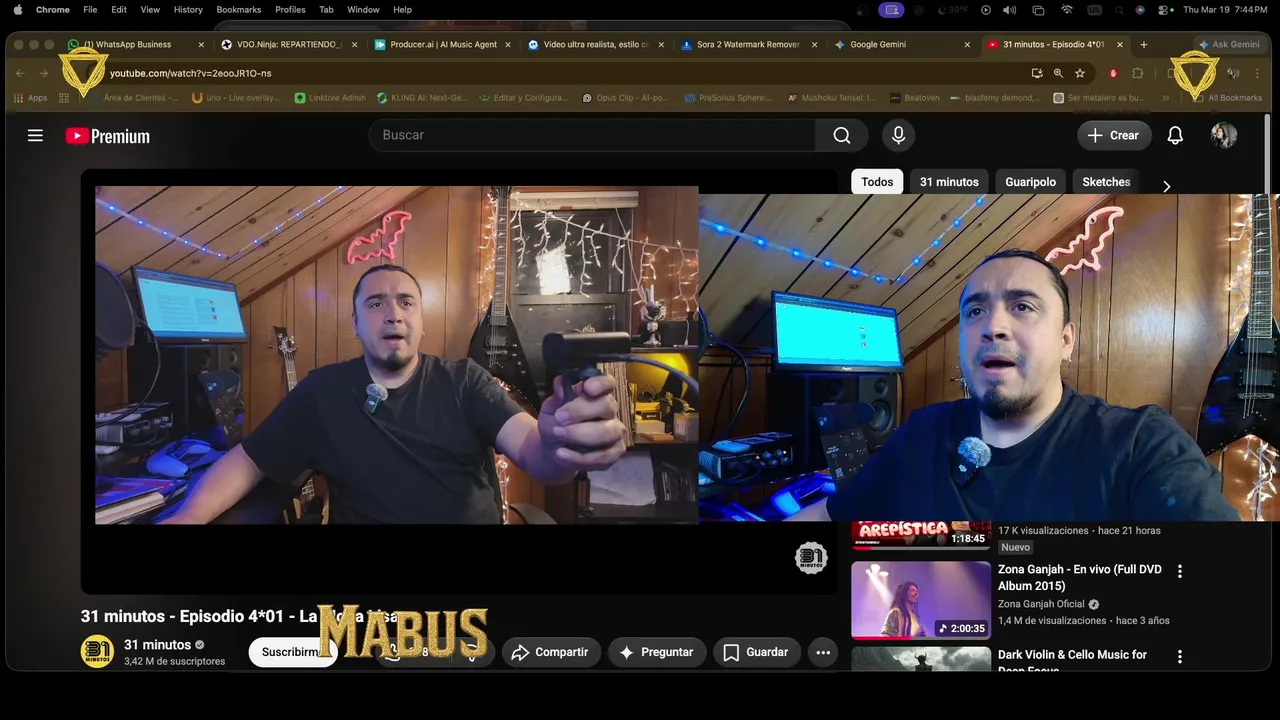
Task: Open the History menu in menu bar
Action: pos(188,9)
